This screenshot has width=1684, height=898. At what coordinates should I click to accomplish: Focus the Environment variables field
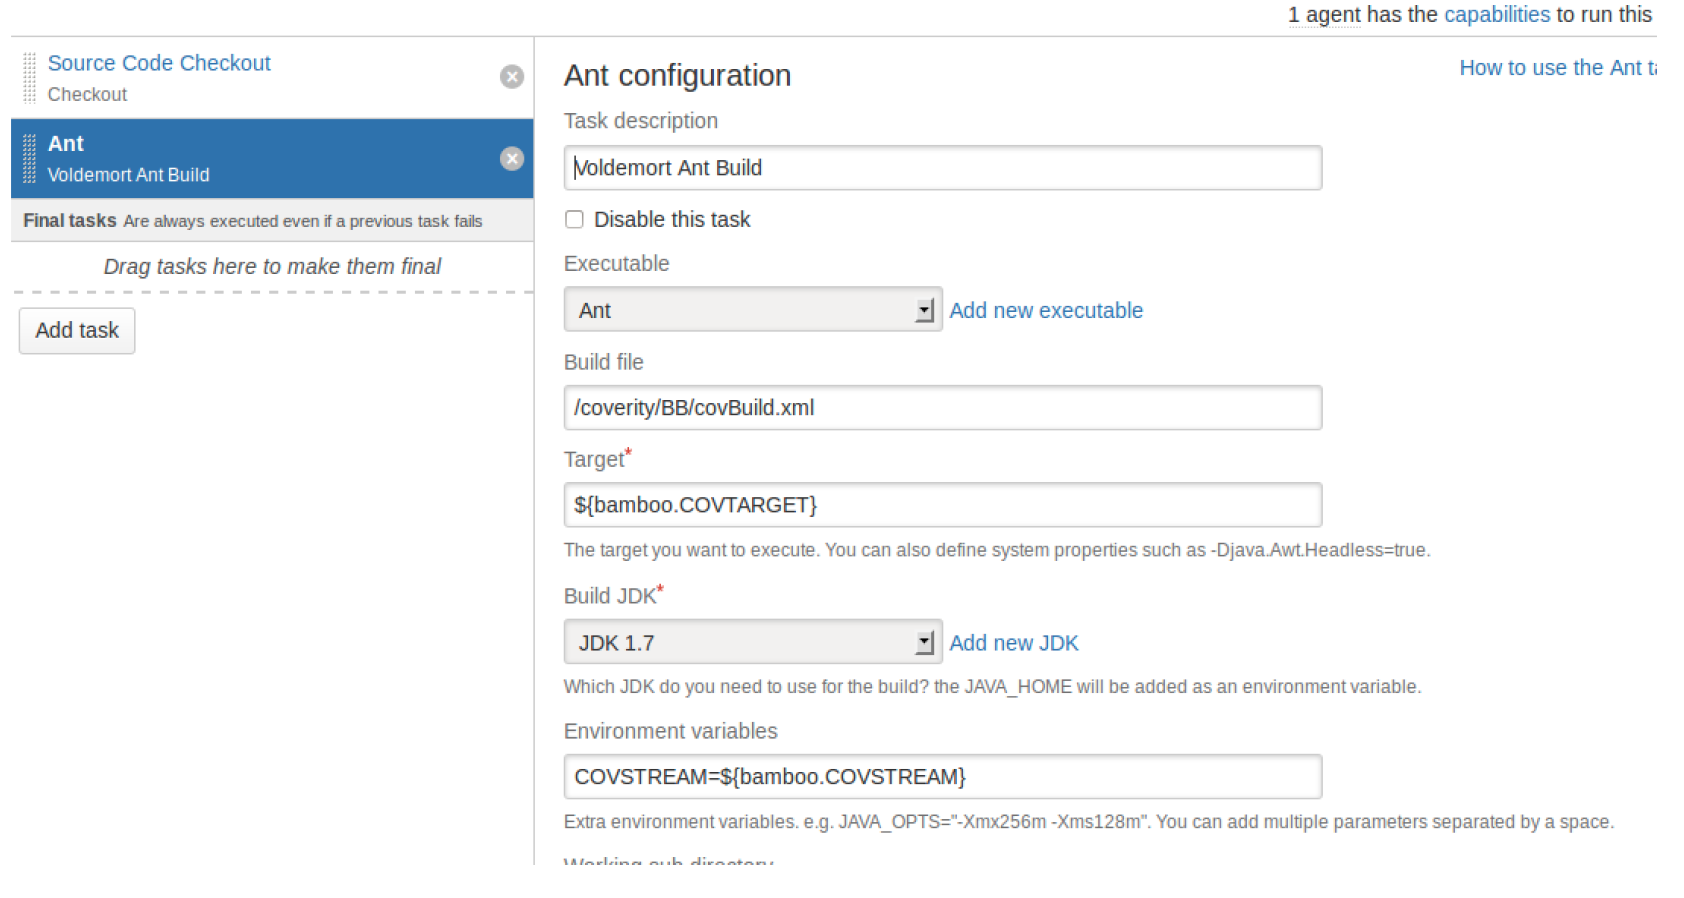click(x=943, y=777)
